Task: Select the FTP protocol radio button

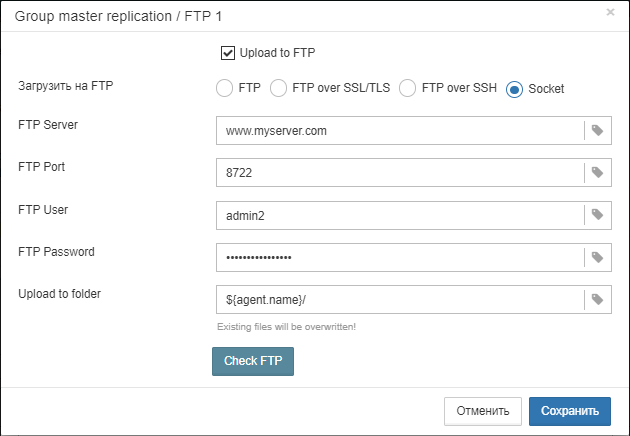Action: tap(224, 88)
